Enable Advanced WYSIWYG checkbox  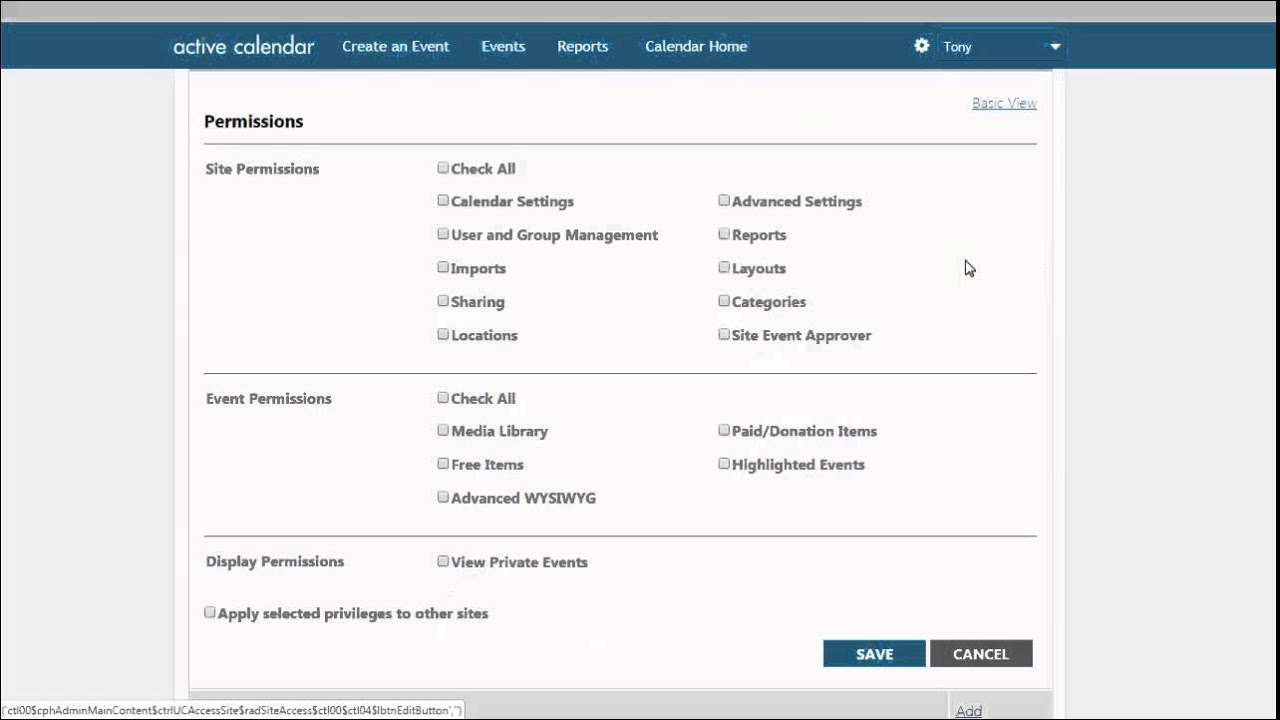[x=443, y=497]
